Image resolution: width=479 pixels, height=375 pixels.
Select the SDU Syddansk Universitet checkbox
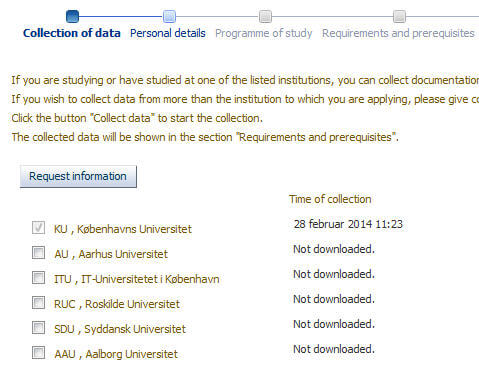point(38,328)
